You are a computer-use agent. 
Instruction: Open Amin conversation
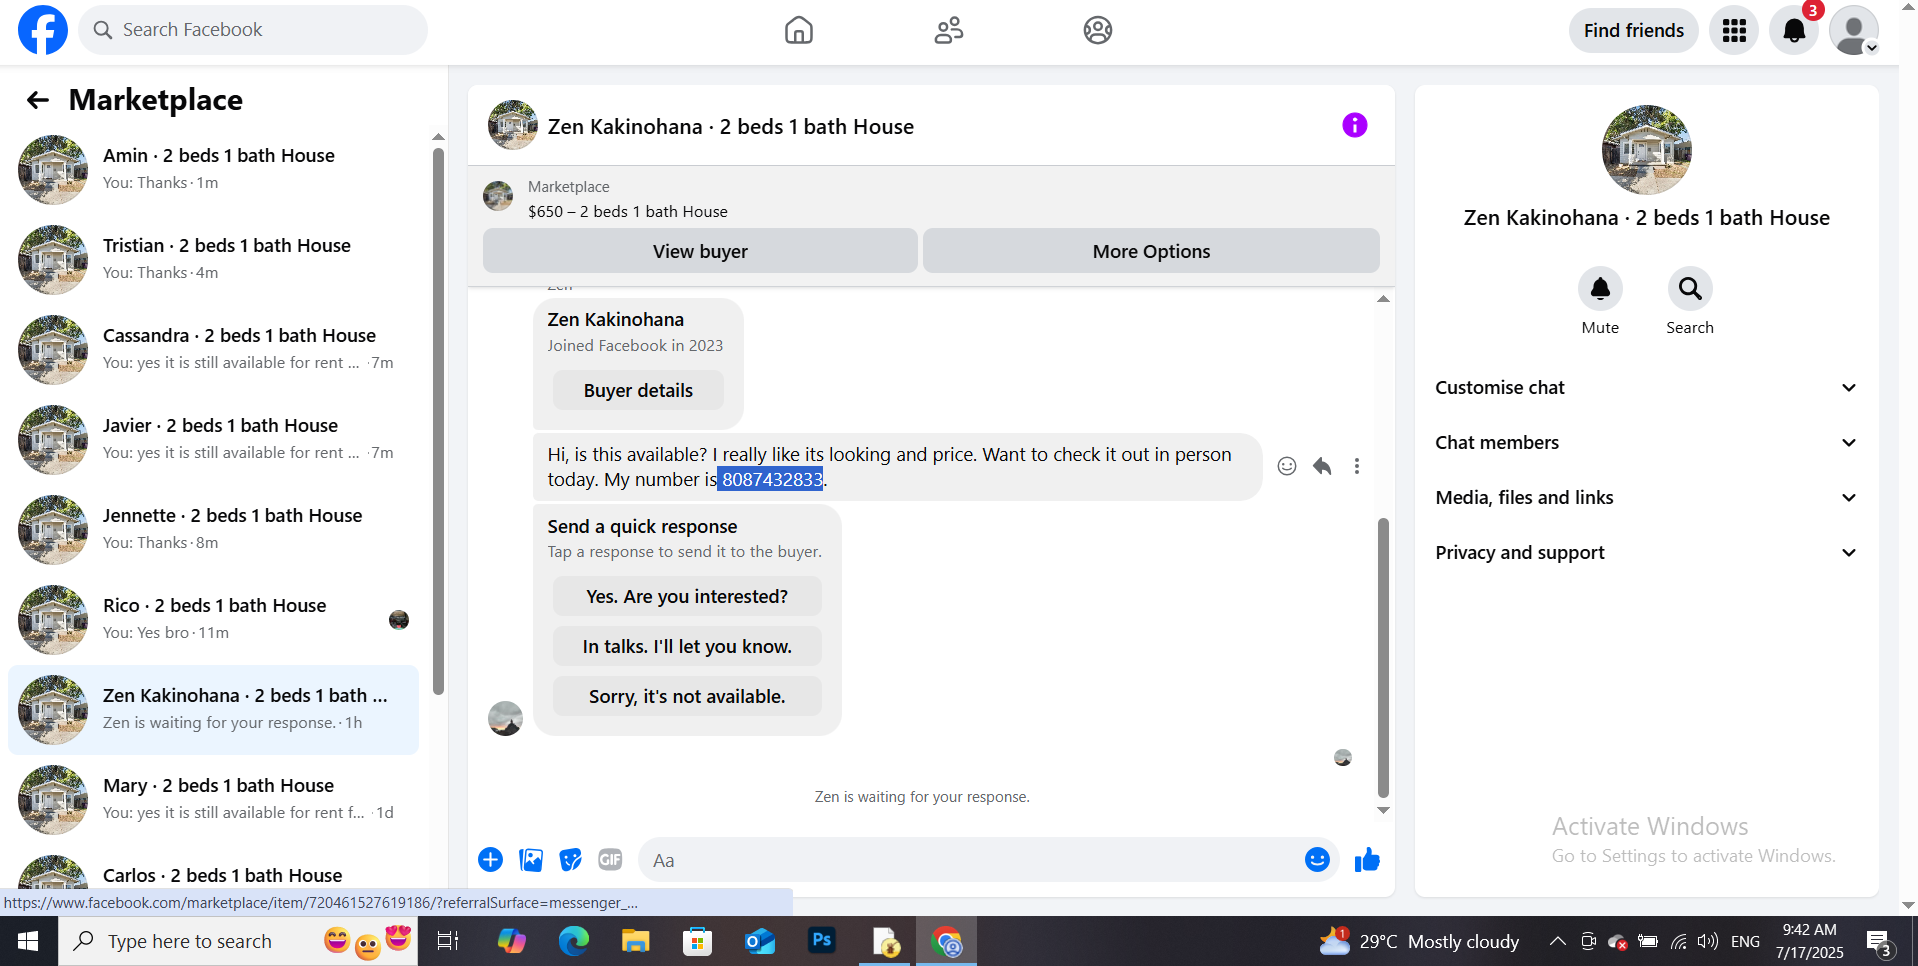[214, 170]
